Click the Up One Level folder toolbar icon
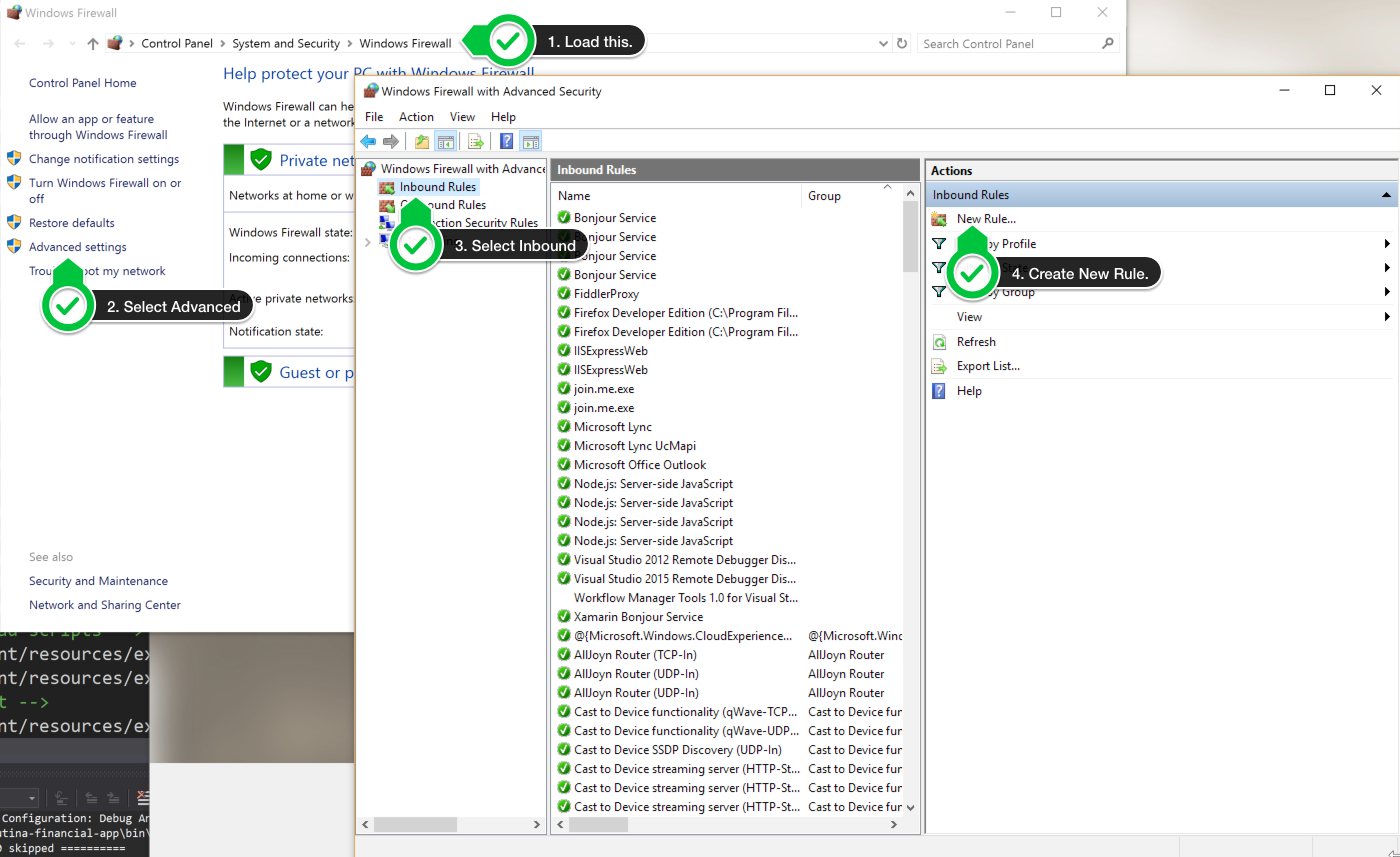Screen dimensions: 1400x857 tap(422, 142)
